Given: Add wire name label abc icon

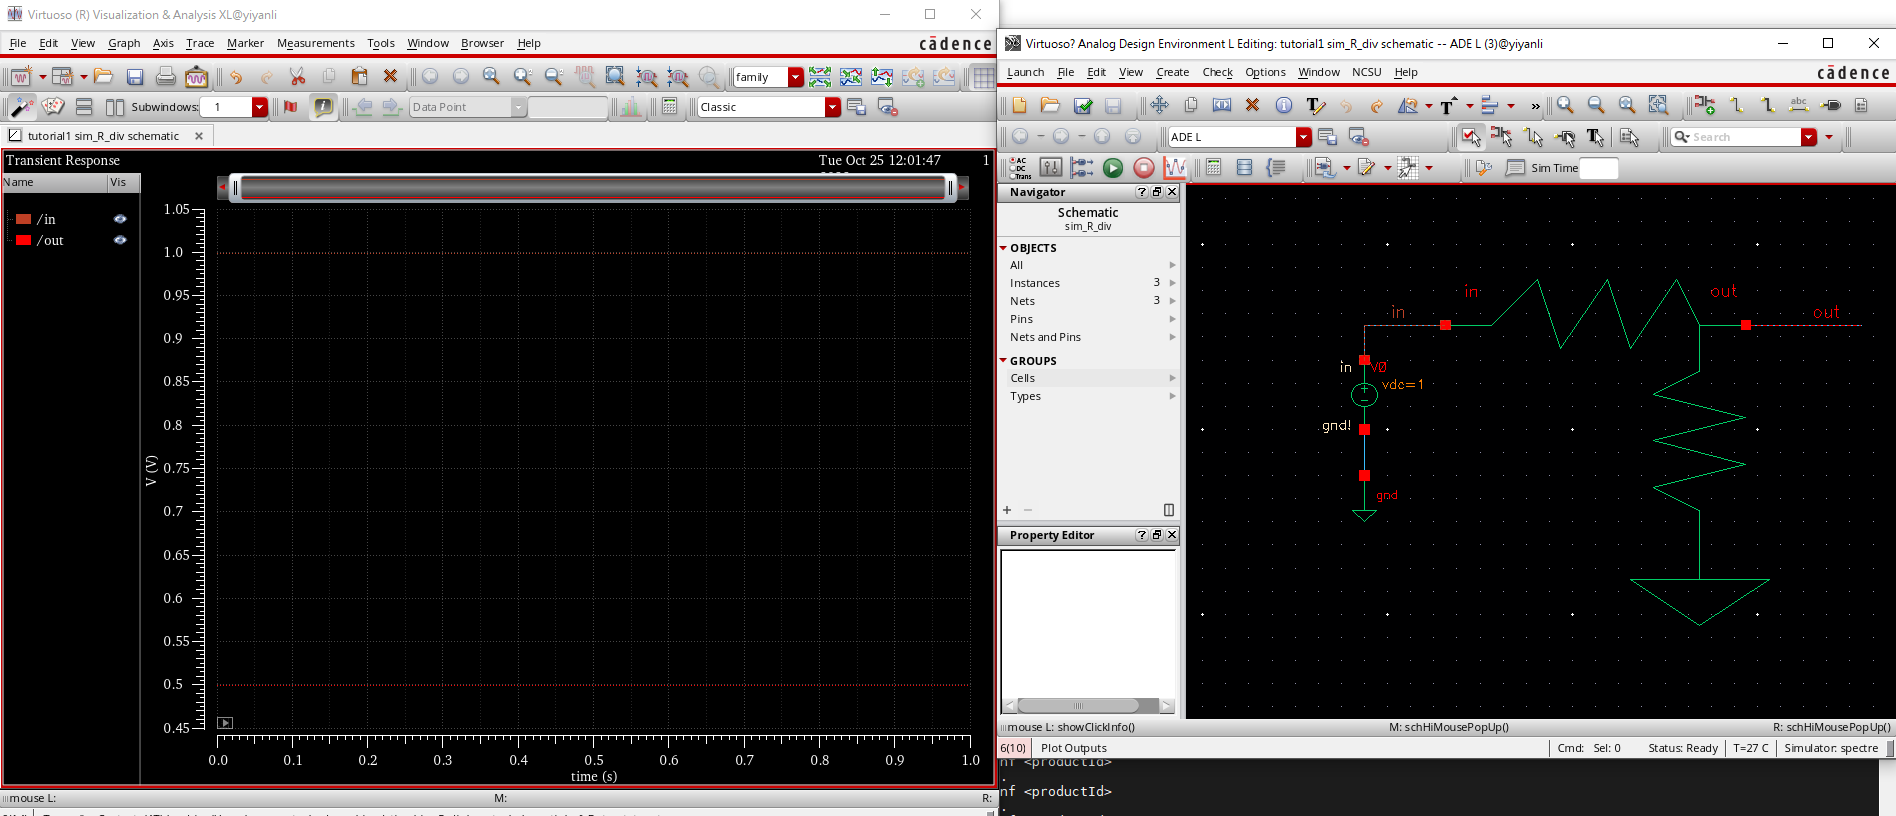Looking at the screenshot, I should [1798, 105].
